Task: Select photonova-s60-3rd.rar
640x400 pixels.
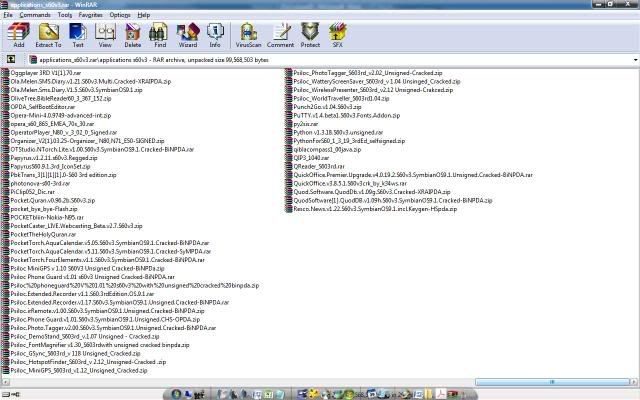Action: (36, 183)
